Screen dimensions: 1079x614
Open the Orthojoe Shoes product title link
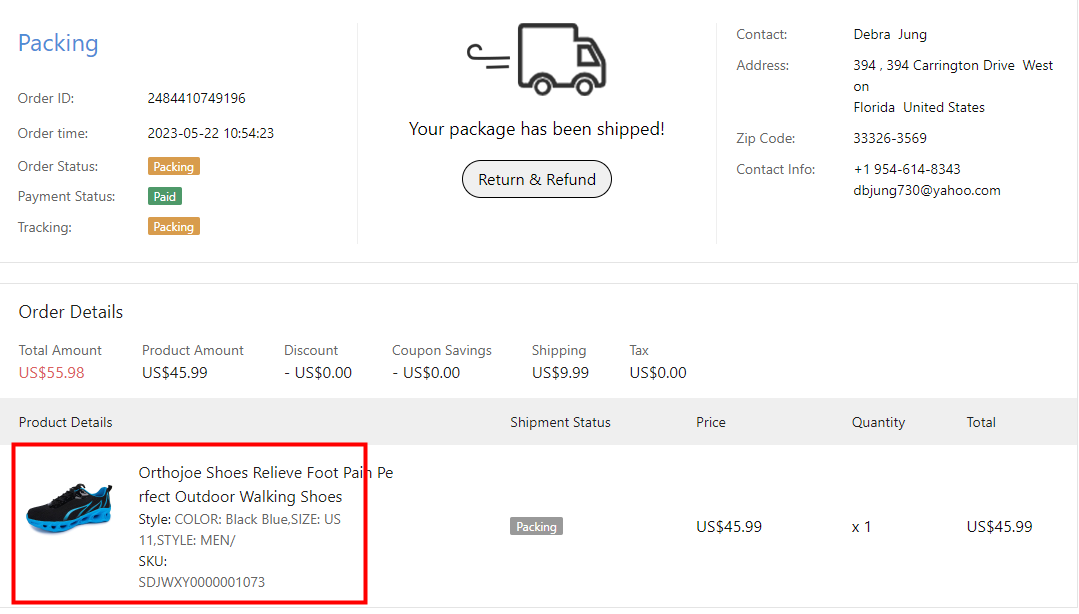(x=265, y=484)
